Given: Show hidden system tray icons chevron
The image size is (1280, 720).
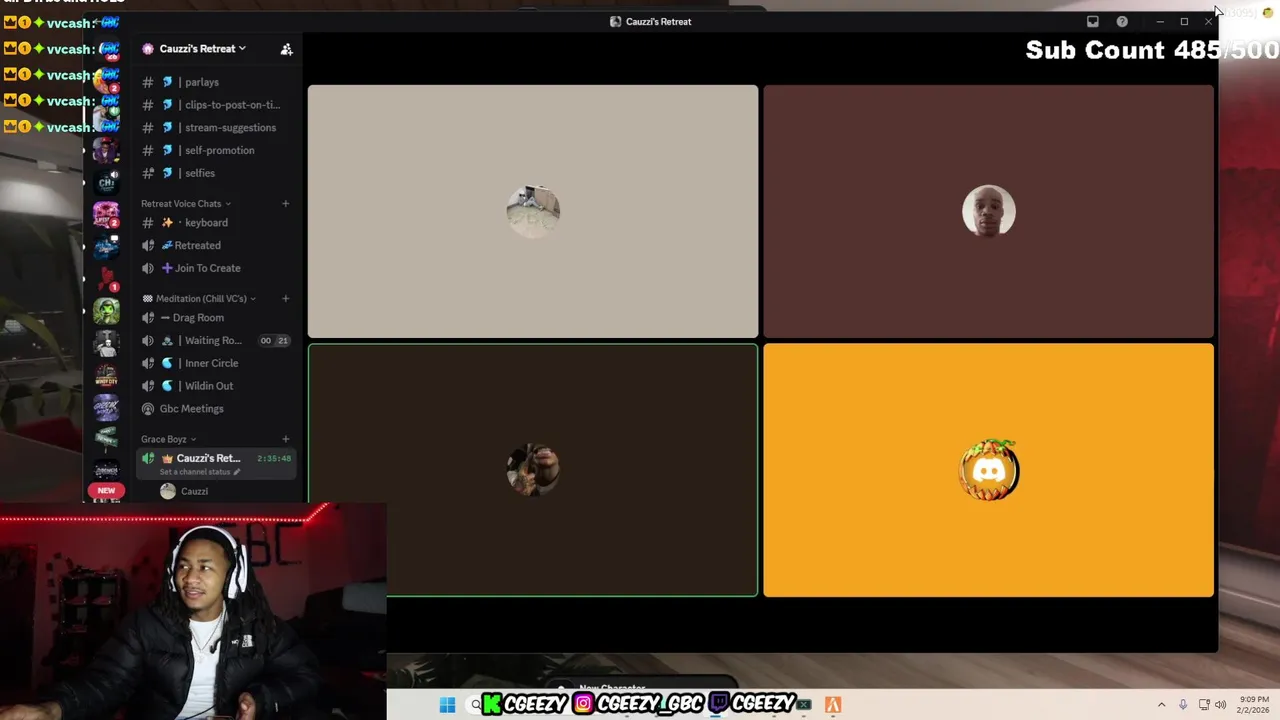Looking at the screenshot, I should pyautogui.click(x=1161, y=705).
